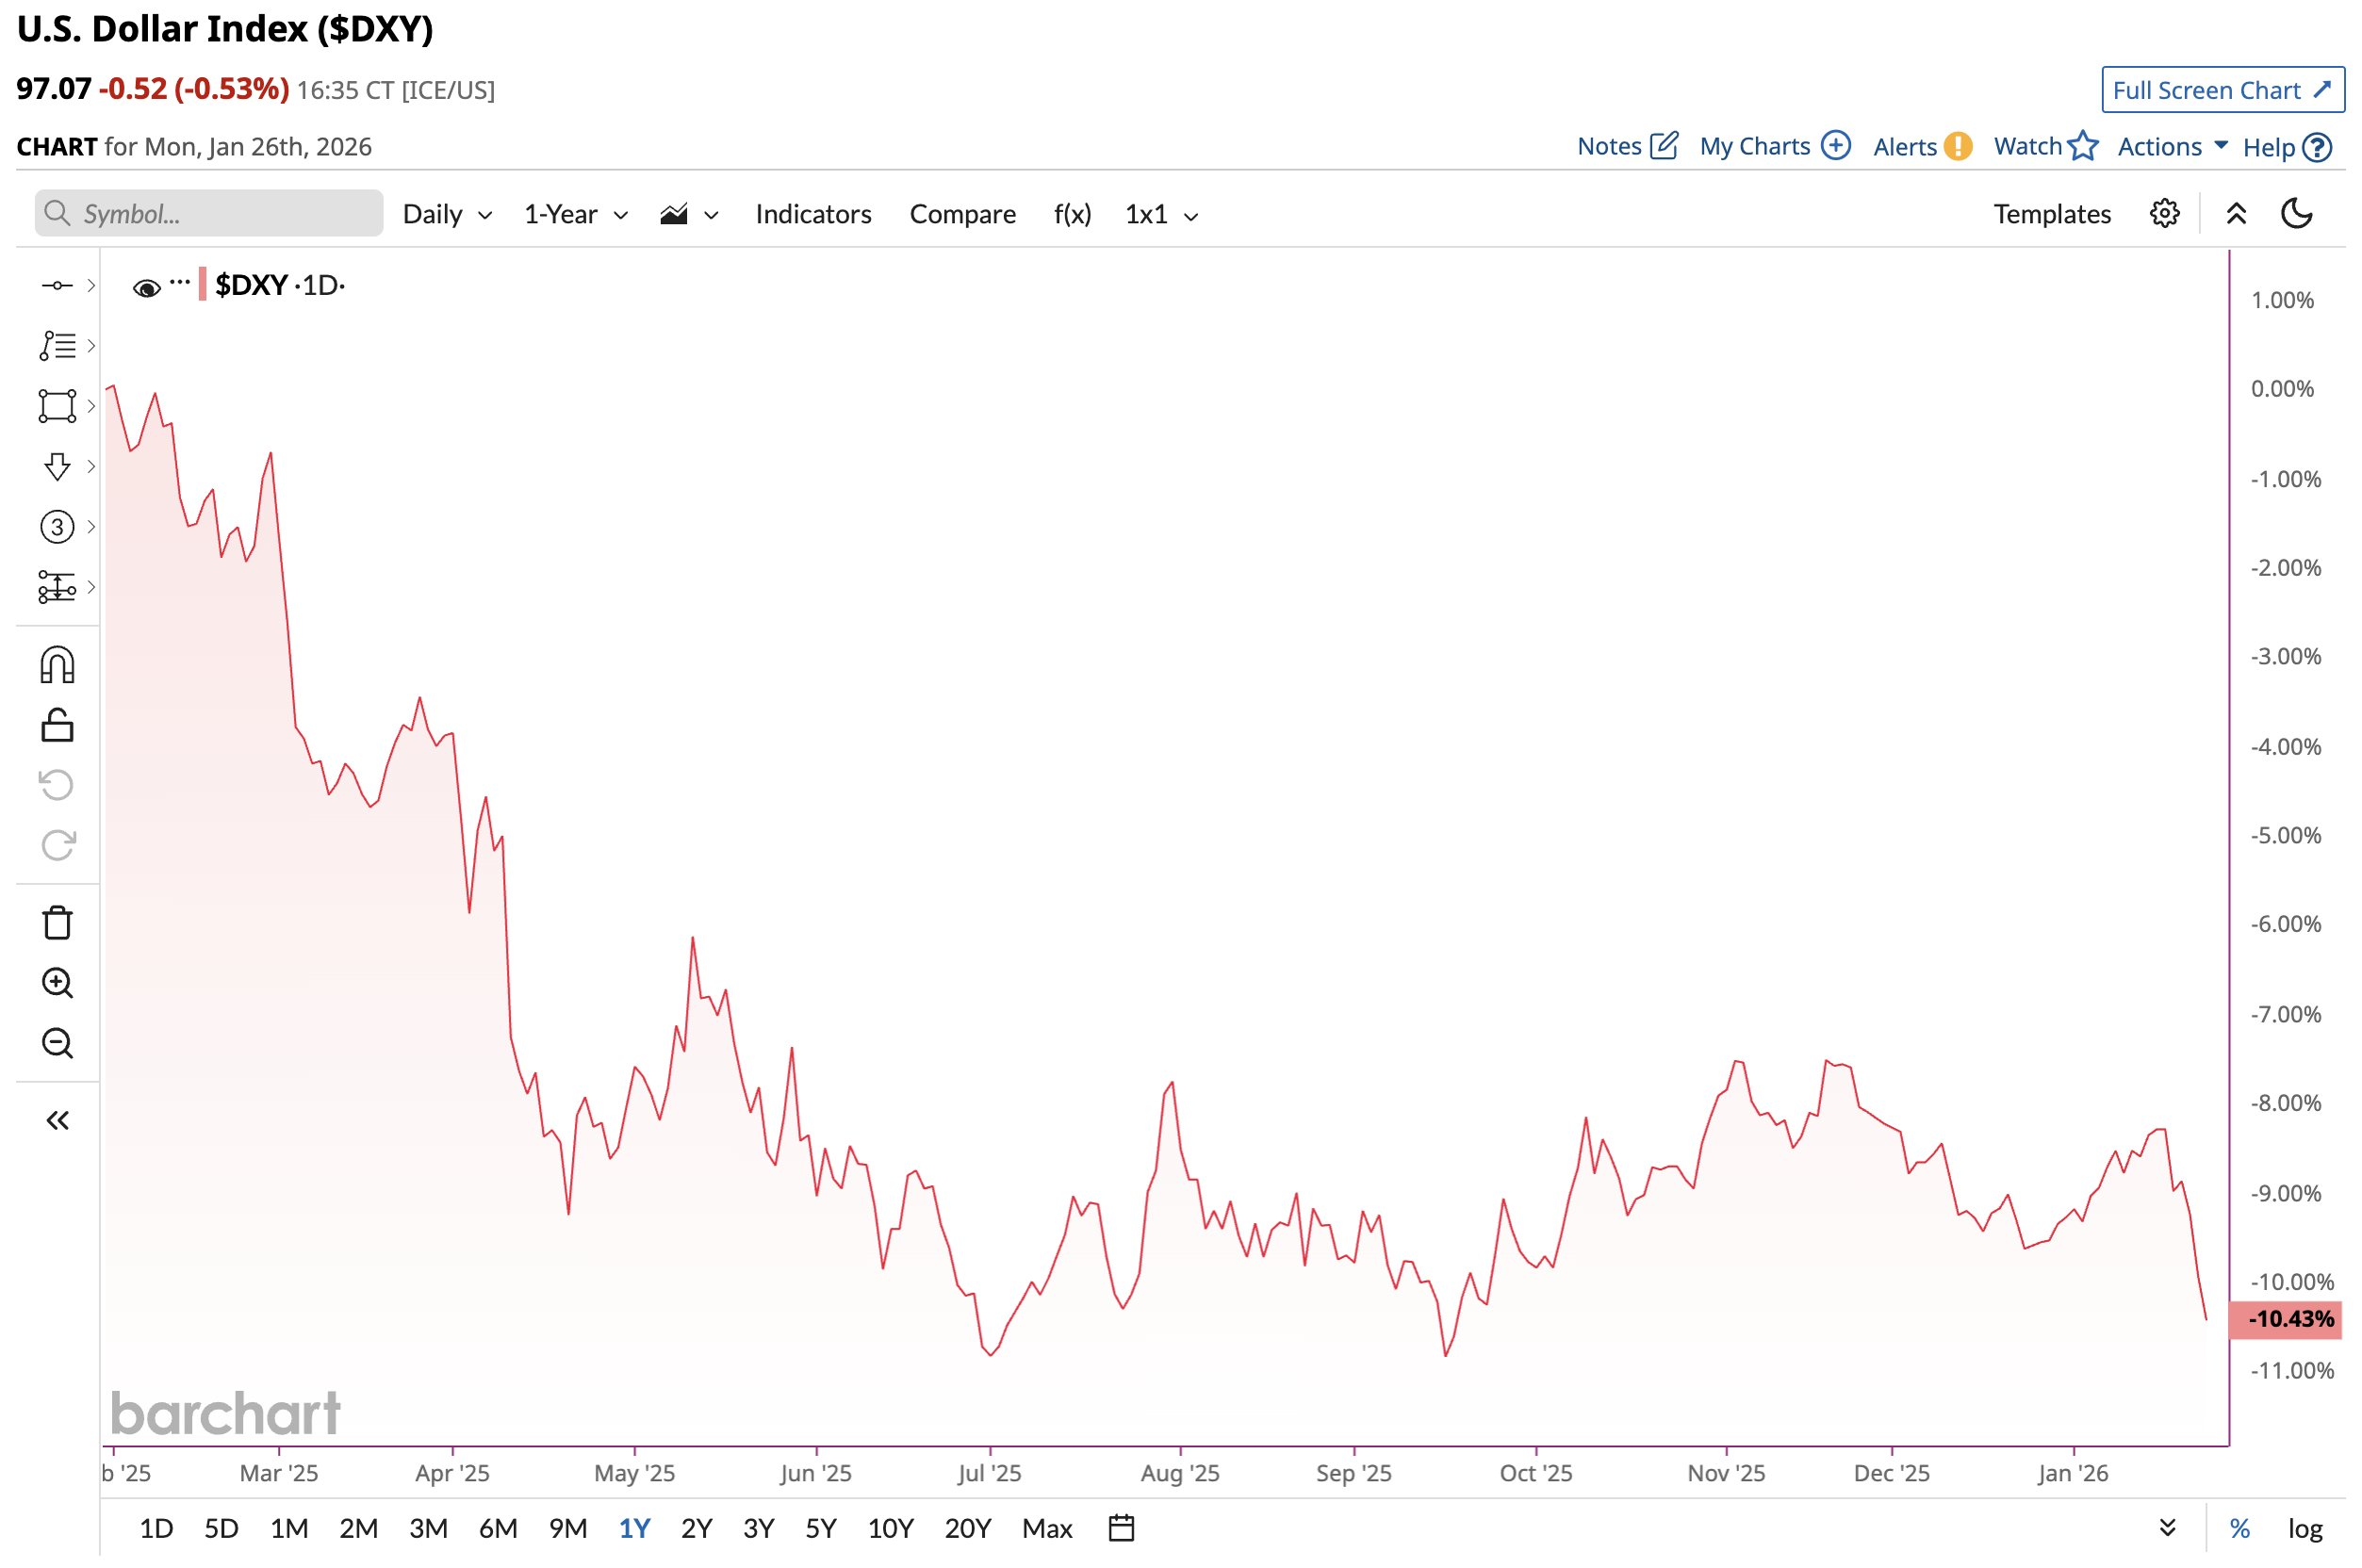This screenshot has width=2362, height=1568.
Task: Open chart settings gear icon
Action: click(x=2164, y=213)
